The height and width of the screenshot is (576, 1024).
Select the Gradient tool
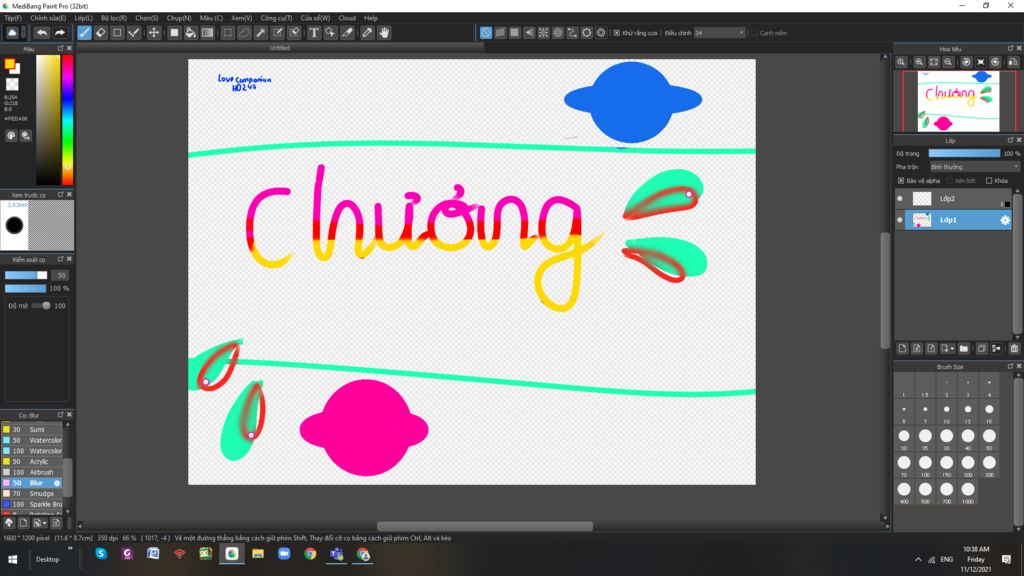pos(207,33)
